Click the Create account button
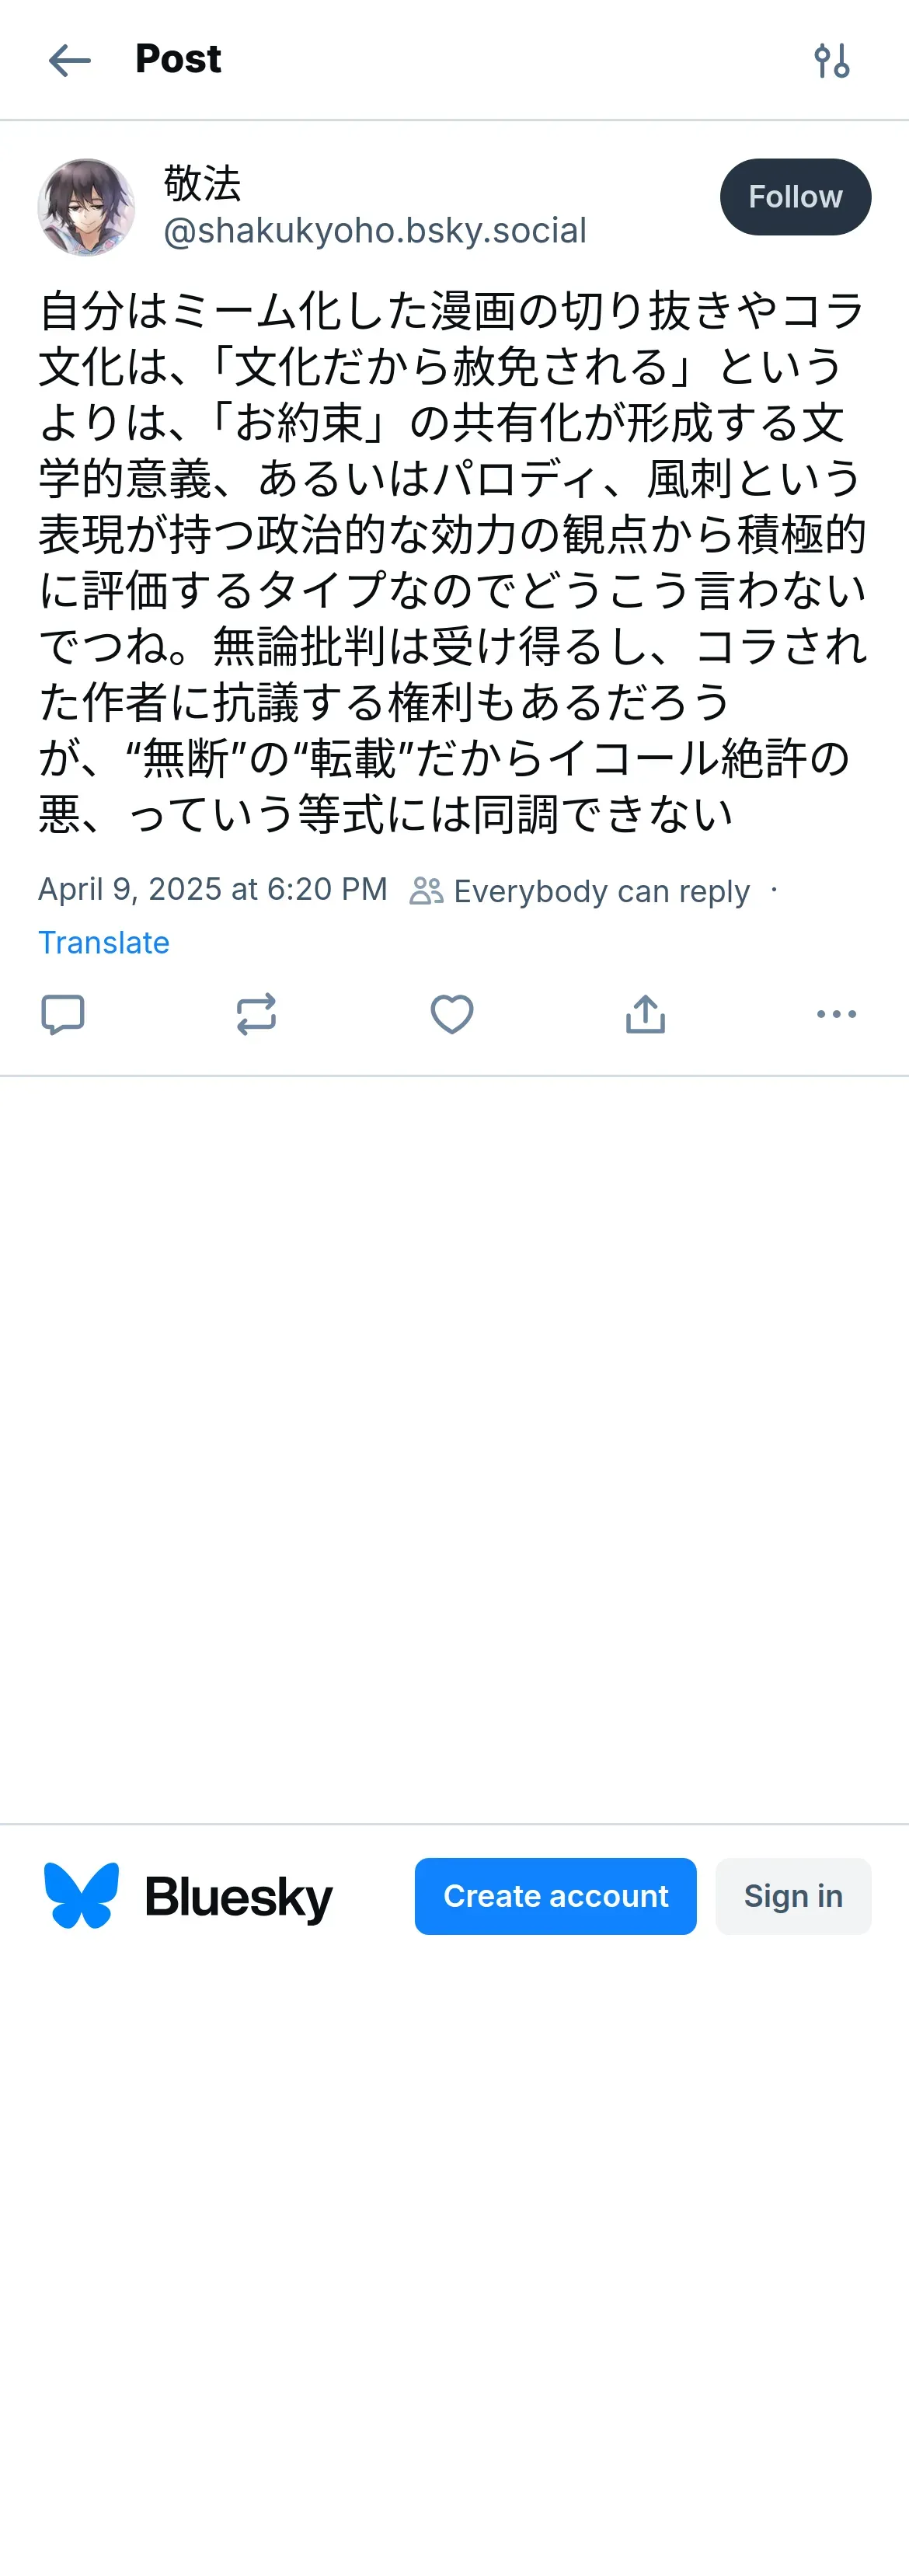Image resolution: width=909 pixels, height=2576 pixels. coord(555,1896)
